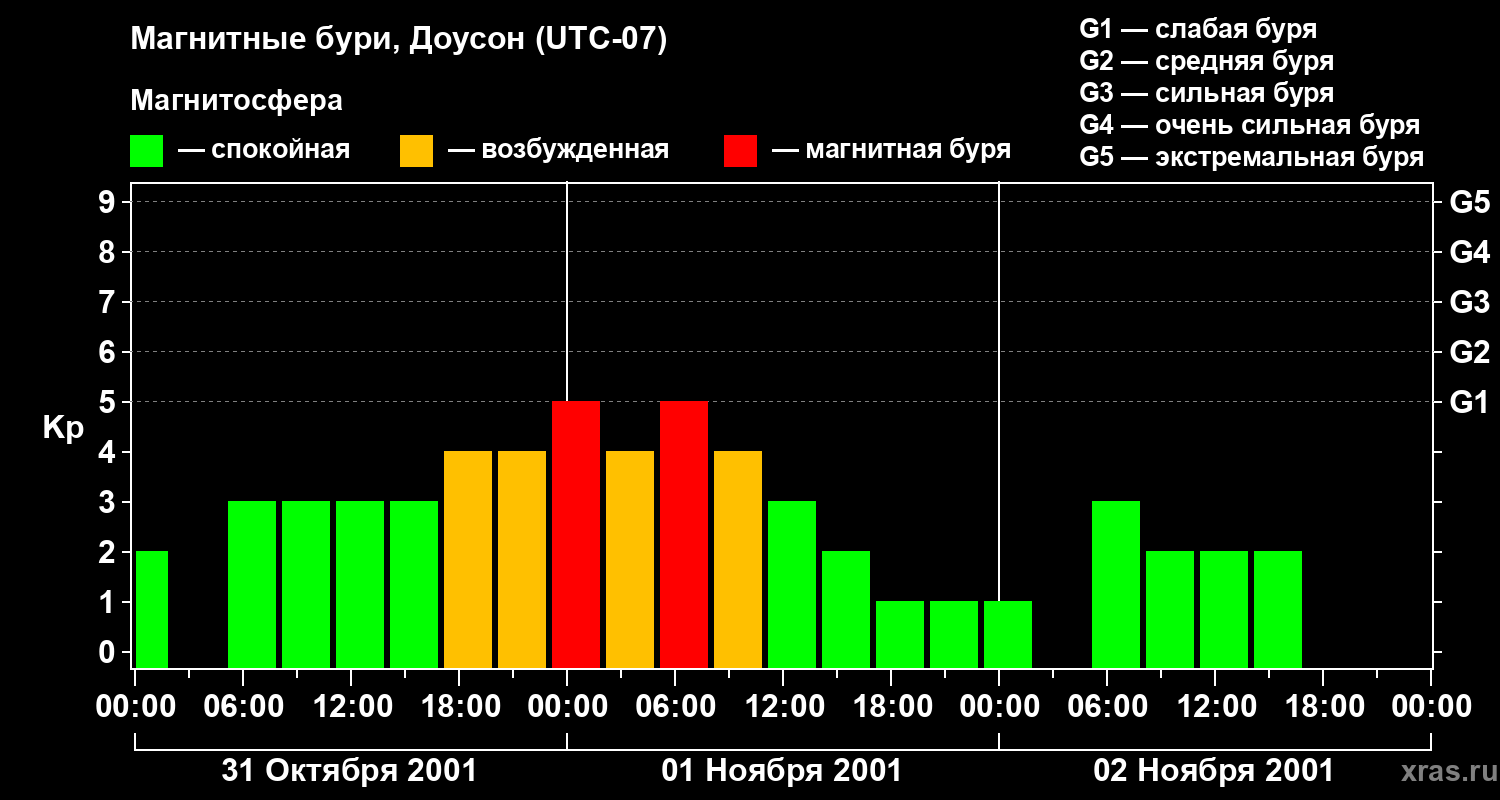
Task: Click the orange bar at 09:00 on 01 Ноября
Action: point(738,559)
